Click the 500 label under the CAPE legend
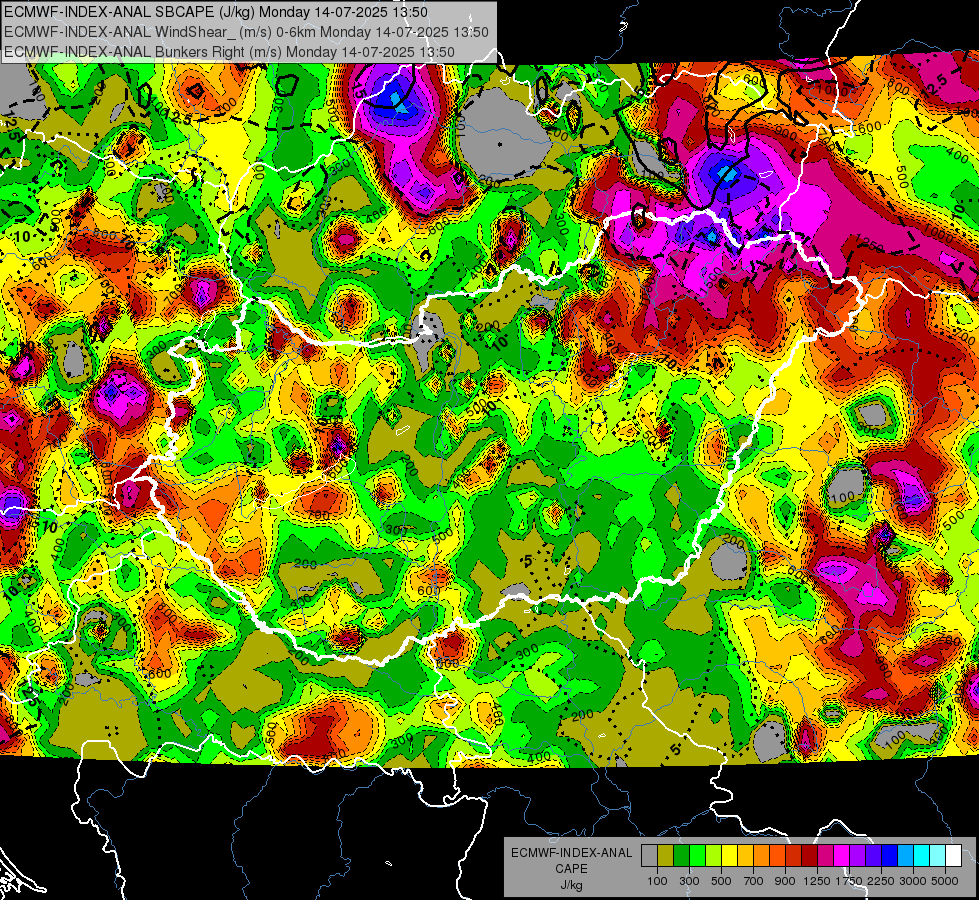Viewport: 979px width, 900px height. (721, 881)
